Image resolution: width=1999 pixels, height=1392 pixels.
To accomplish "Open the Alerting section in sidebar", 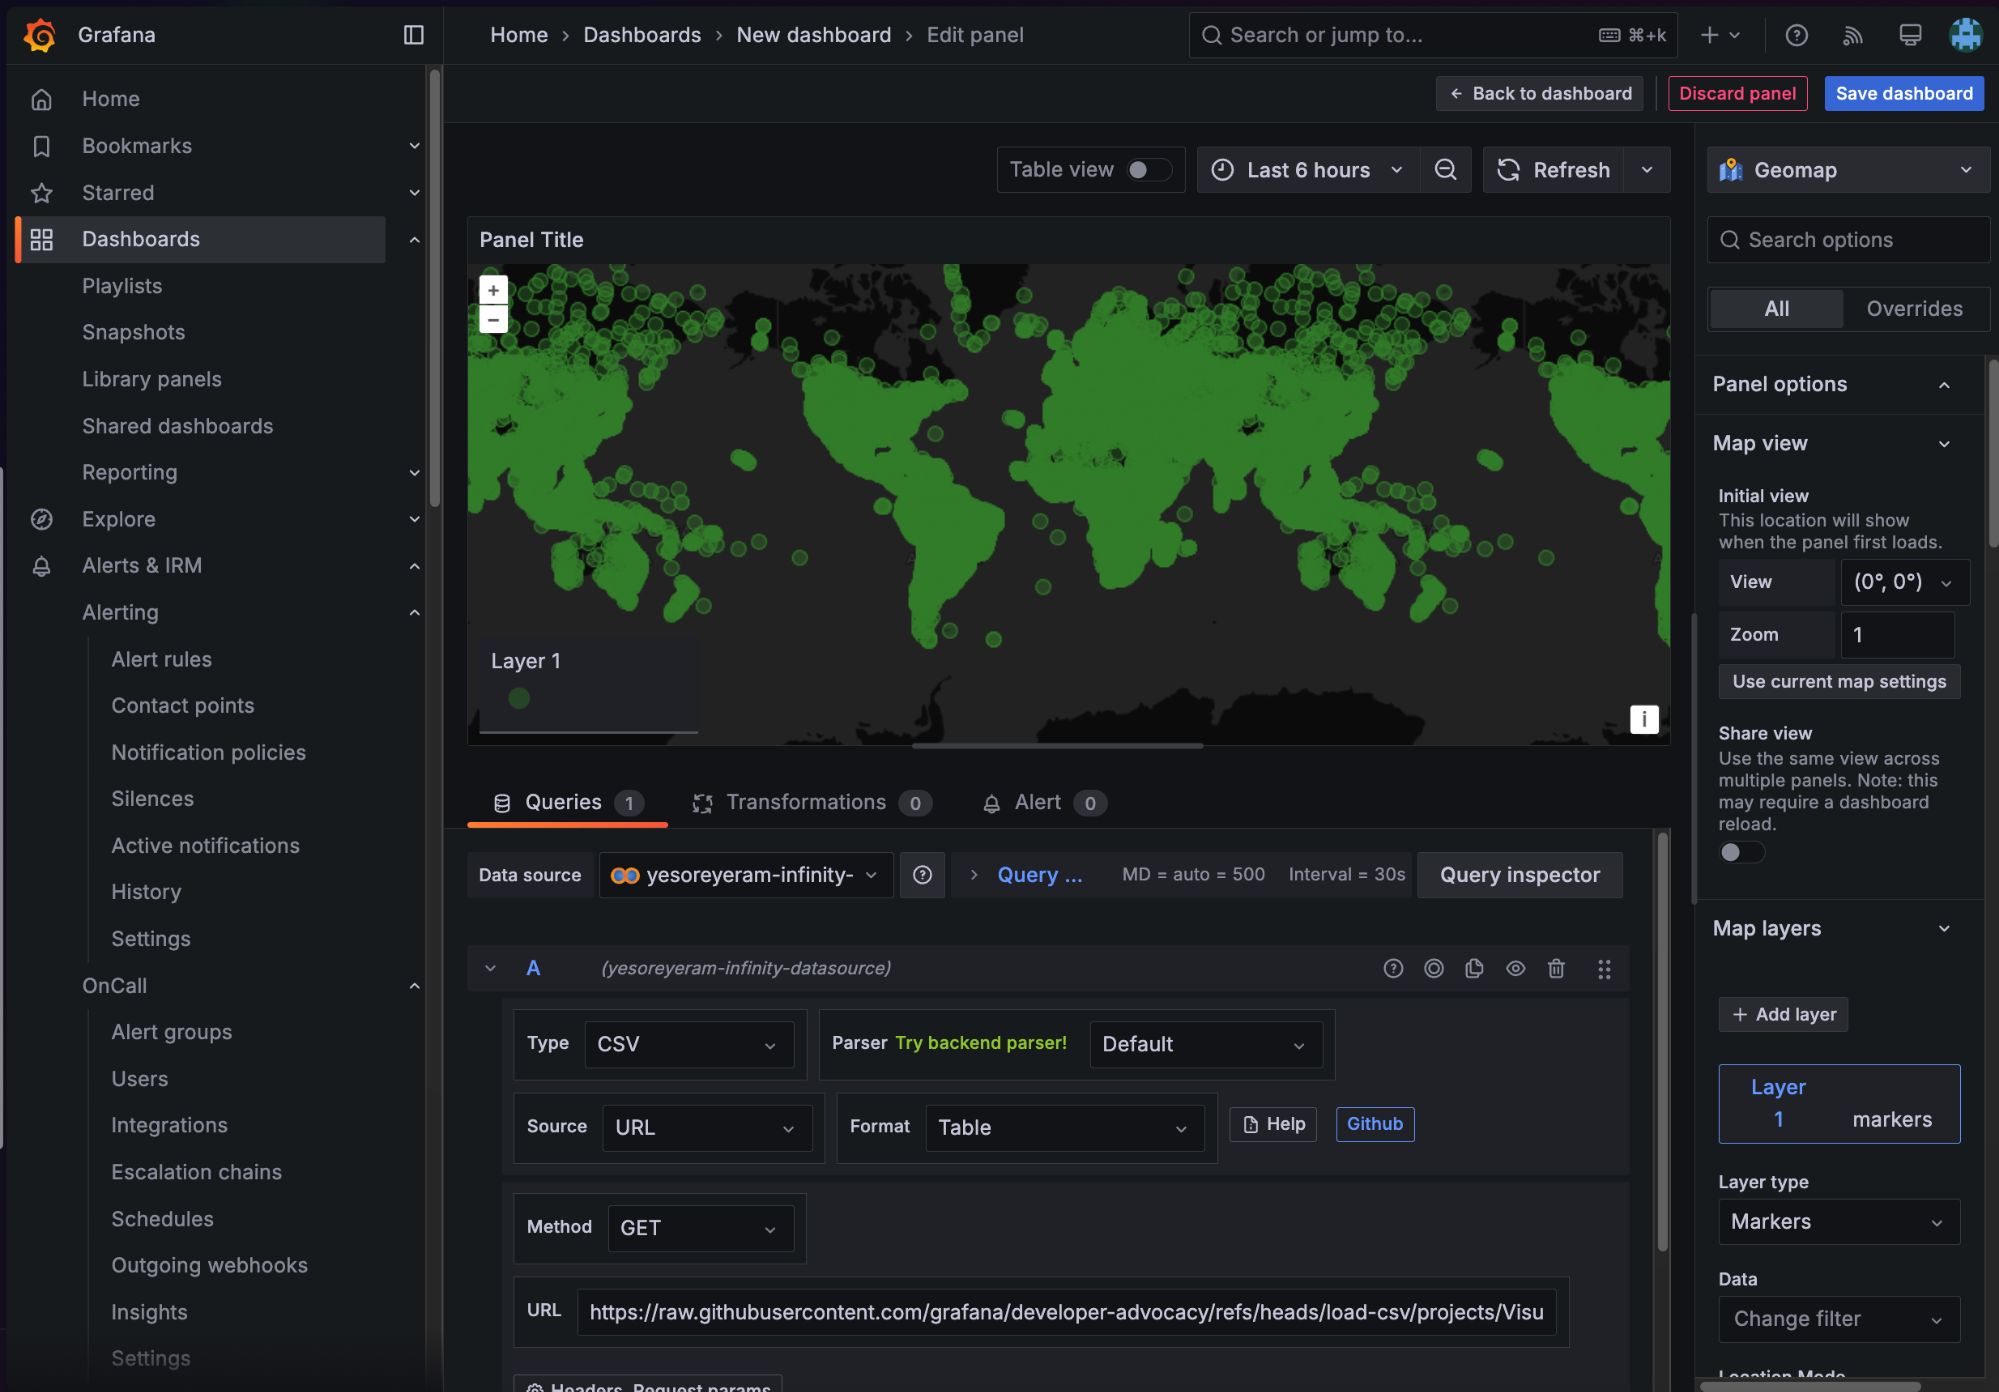I will [120, 612].
